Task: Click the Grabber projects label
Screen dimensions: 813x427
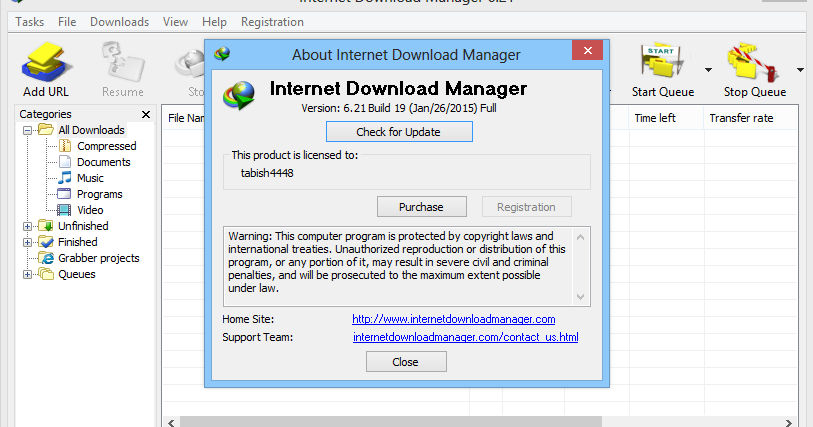Action: 99,258
